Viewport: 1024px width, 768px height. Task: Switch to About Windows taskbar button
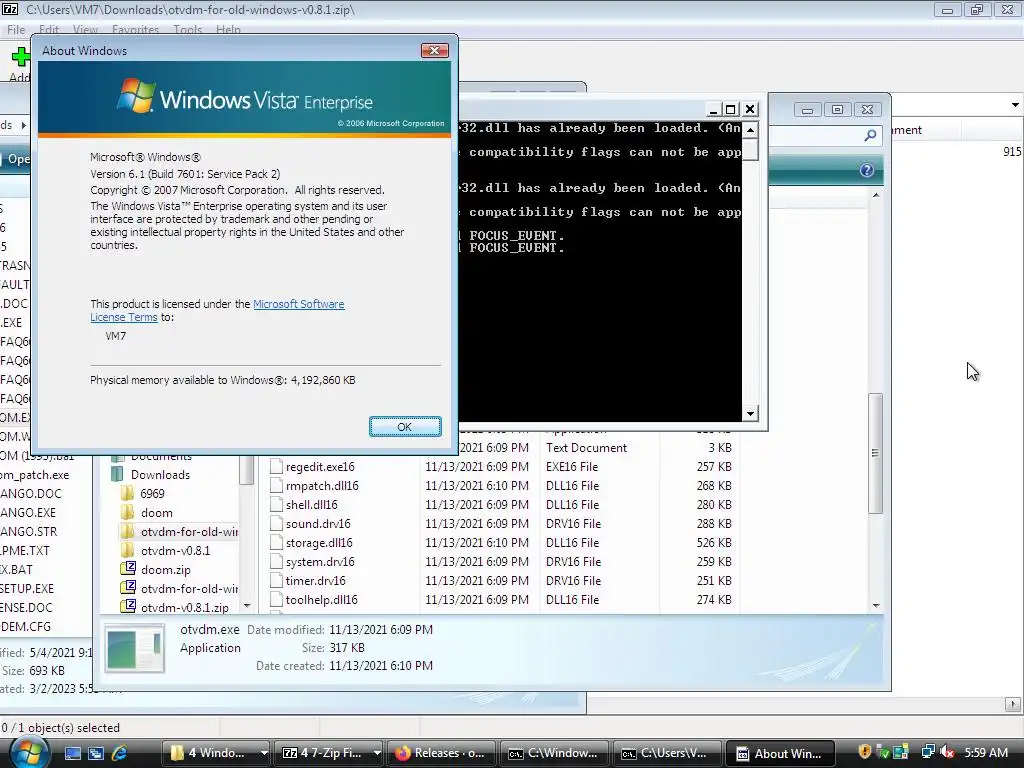(780, 753)
